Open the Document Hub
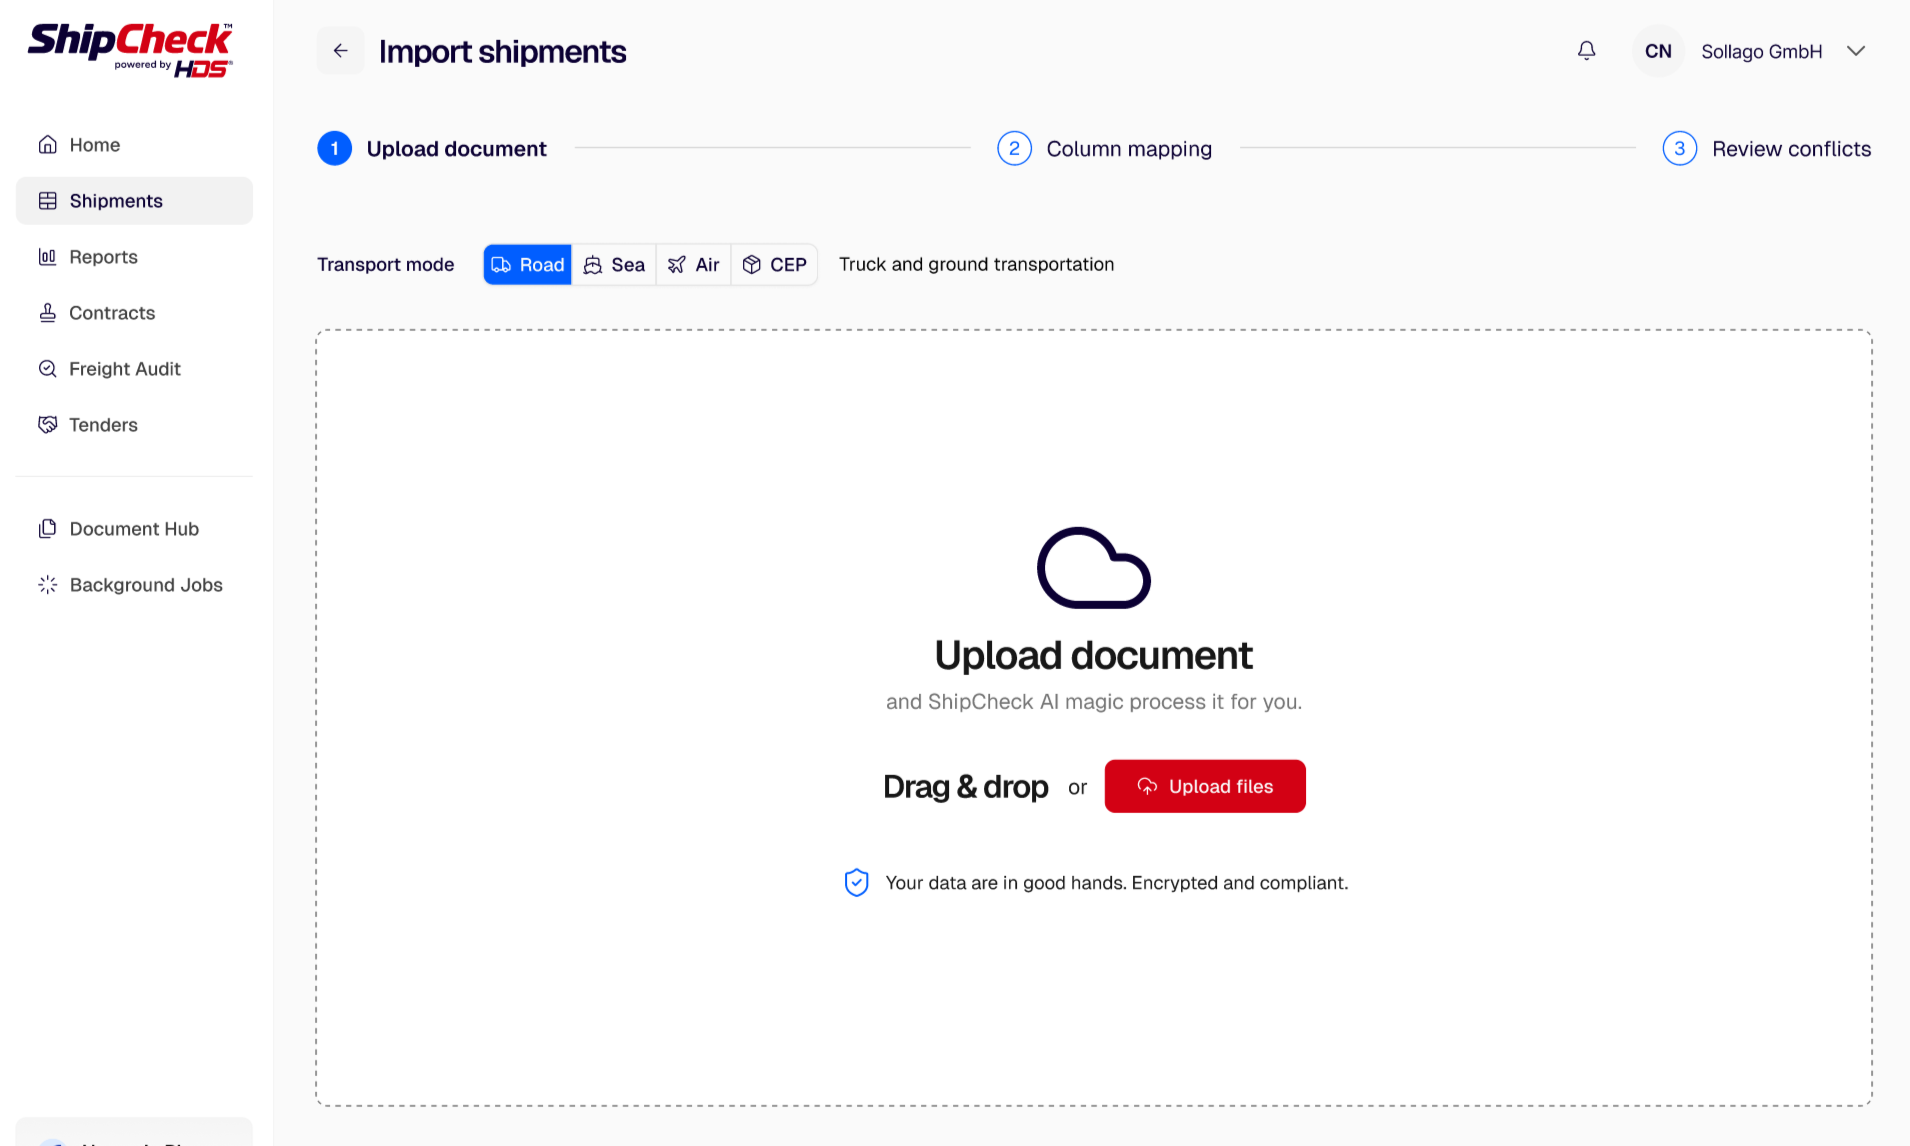The height and width of the screenshot is (1146, 1910). (x=134, y=529)
